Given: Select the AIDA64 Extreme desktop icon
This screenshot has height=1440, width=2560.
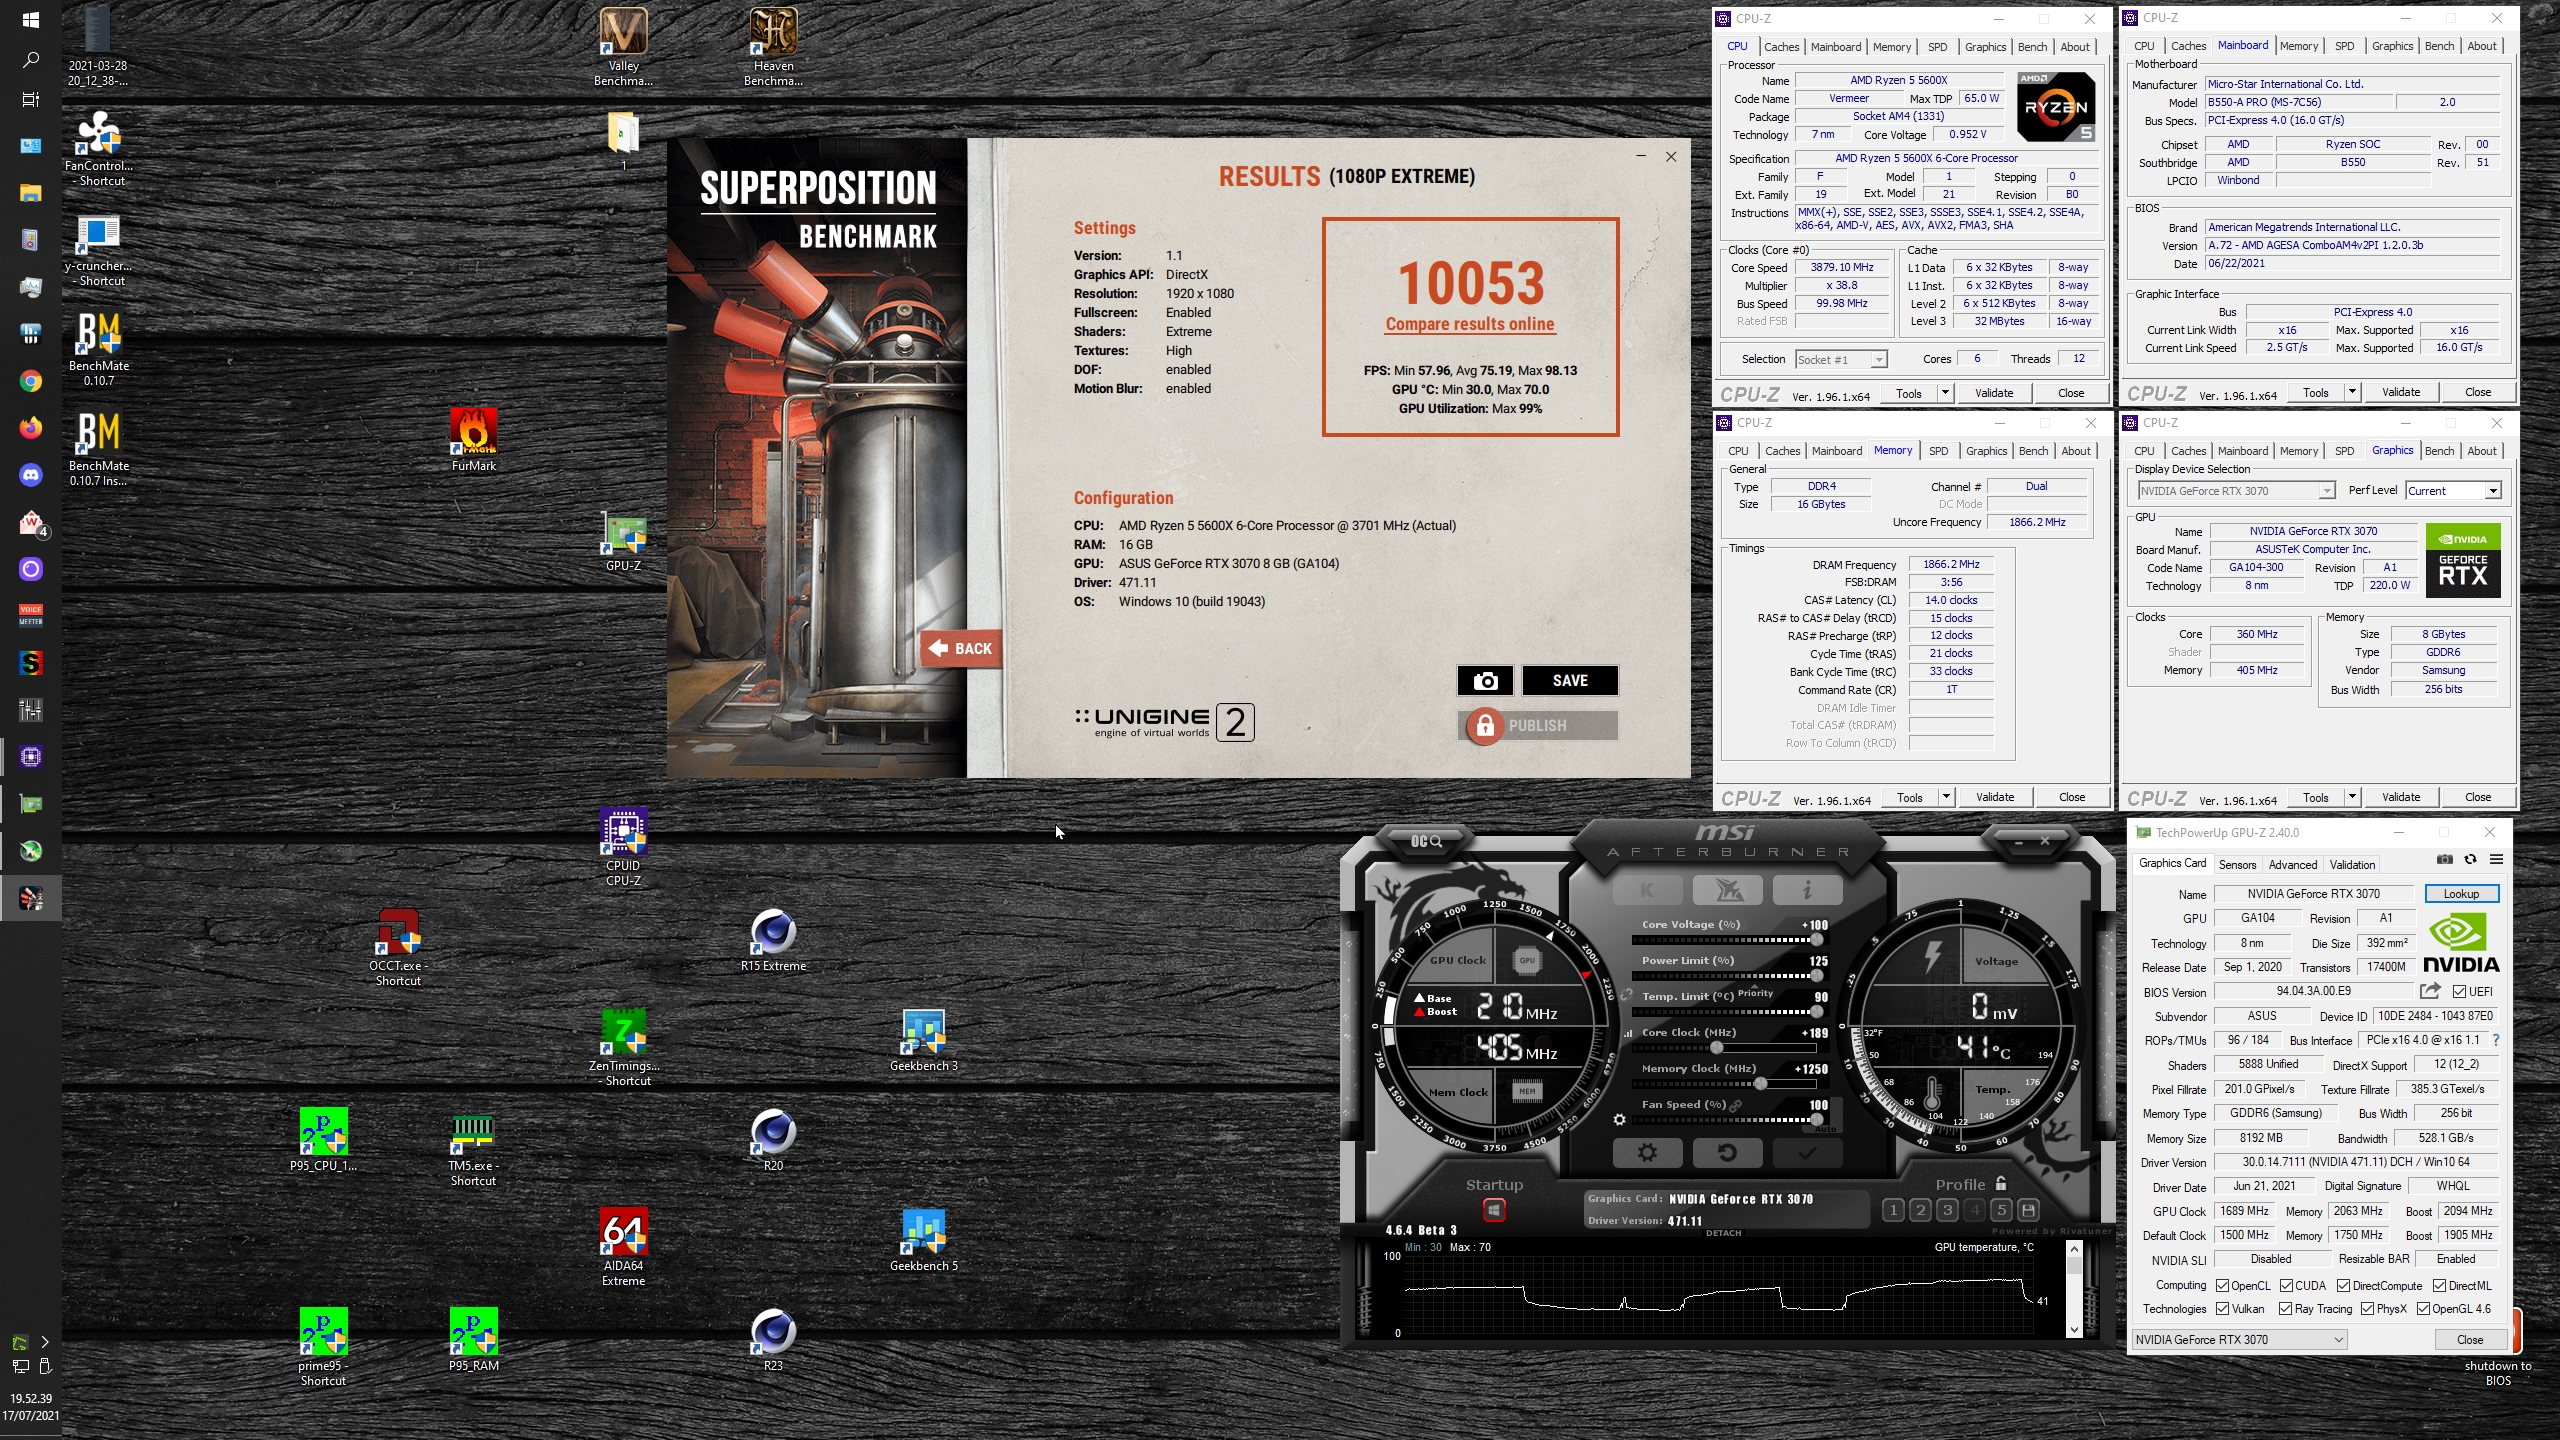Looking at the screenshot, I should pyautogui.click(x=623, y=1246).
